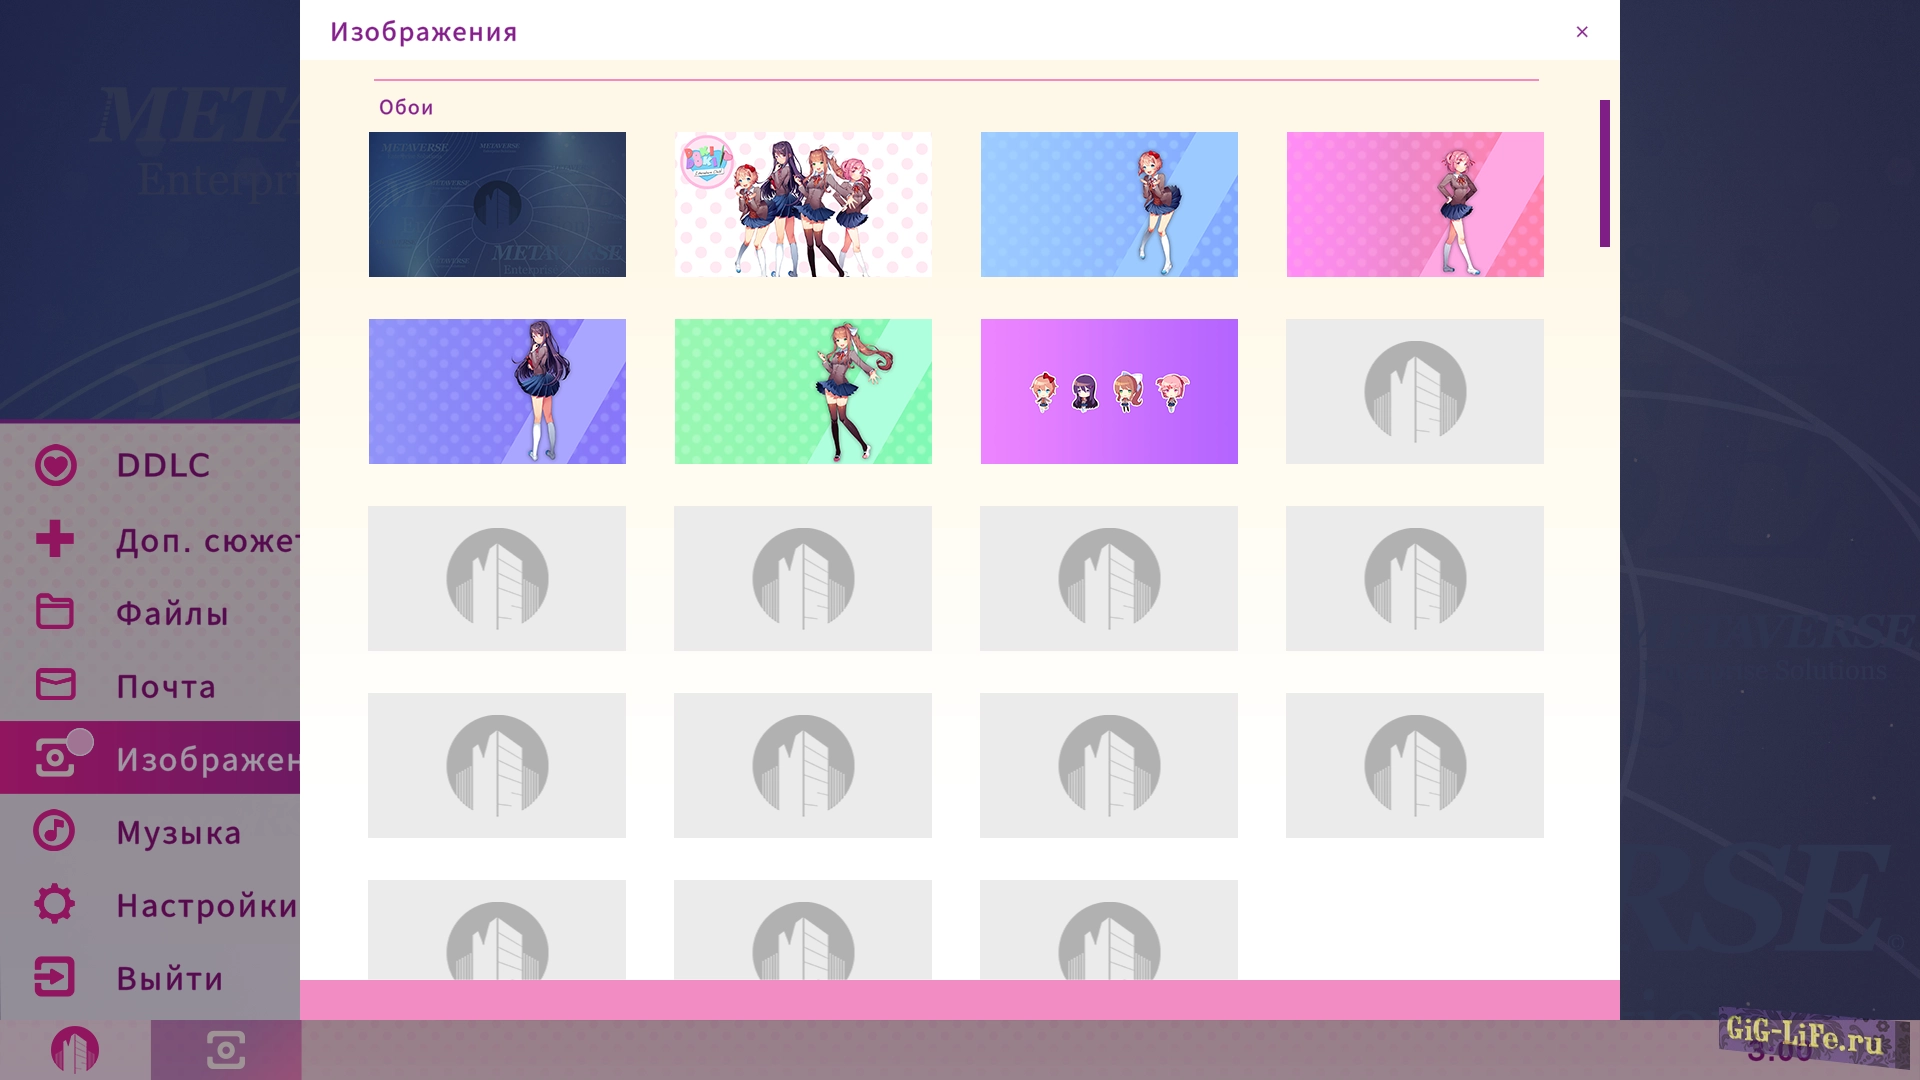Pick the pink Natsuki wallpaper
Image resolution: width=1920 pixels, height=1080 pixels.
(x=1415, y=204)
